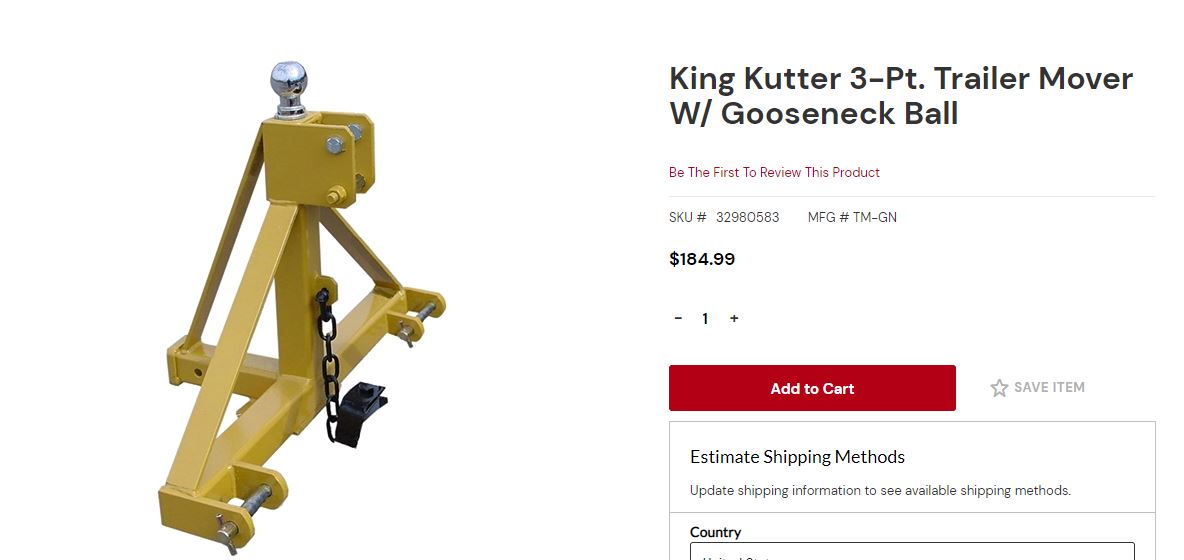Click the minus quantity button
The height and width of the screenshot is (560, 1184).
point(678,318)
